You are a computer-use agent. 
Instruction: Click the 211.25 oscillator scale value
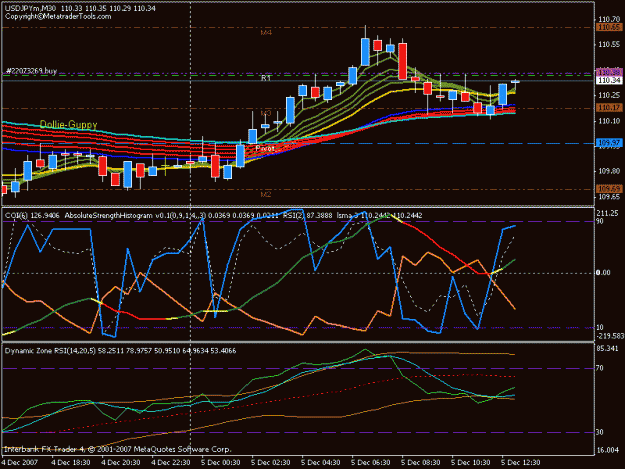point(607,213)
